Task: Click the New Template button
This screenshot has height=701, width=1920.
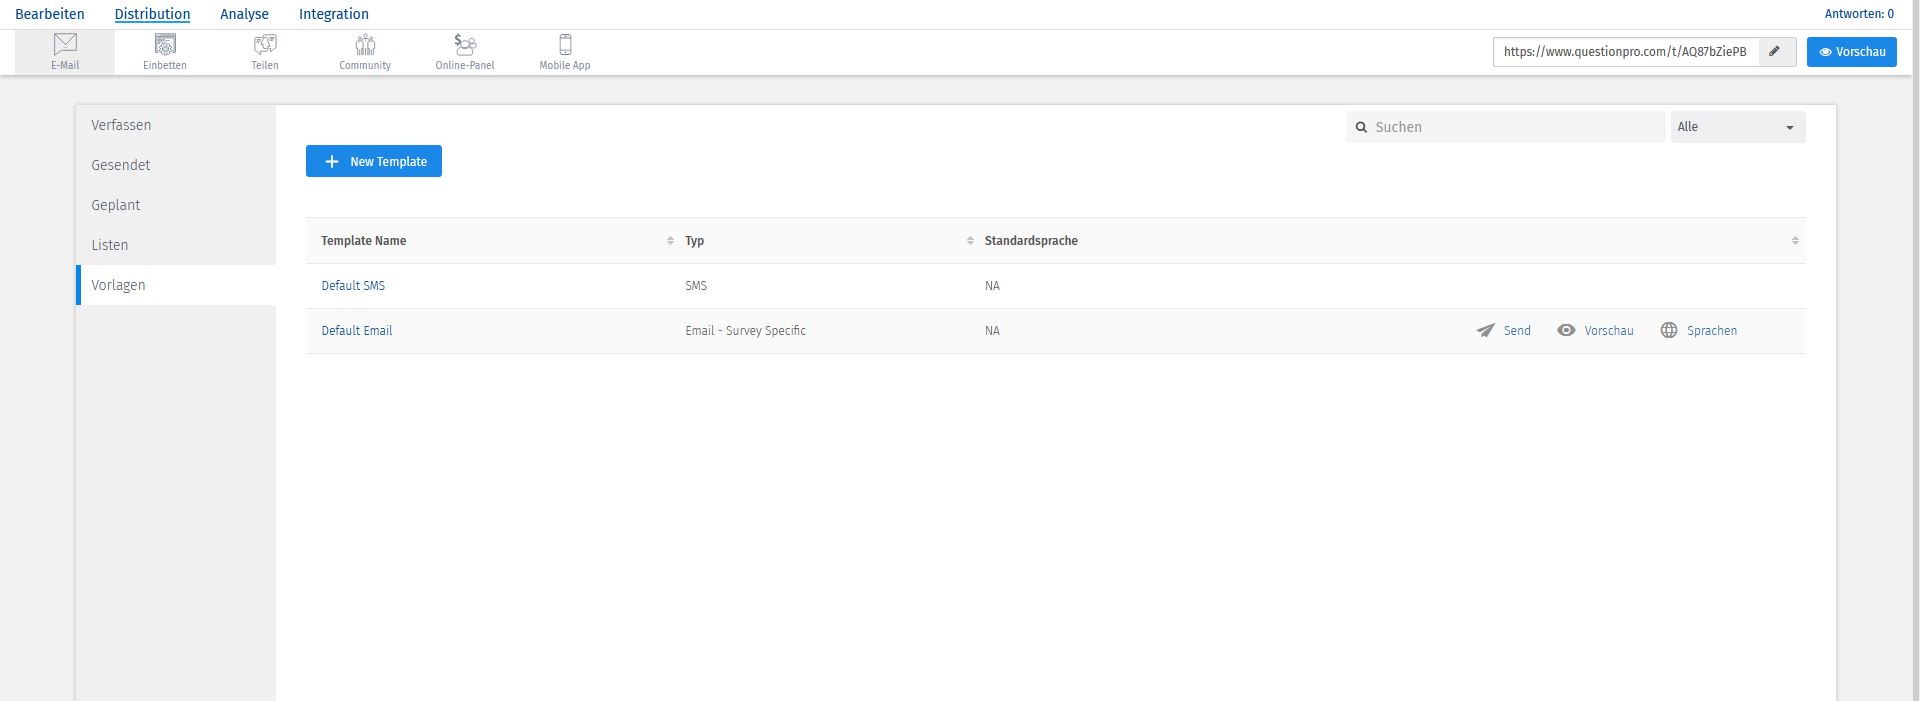Action: click(x=374, y=161)
